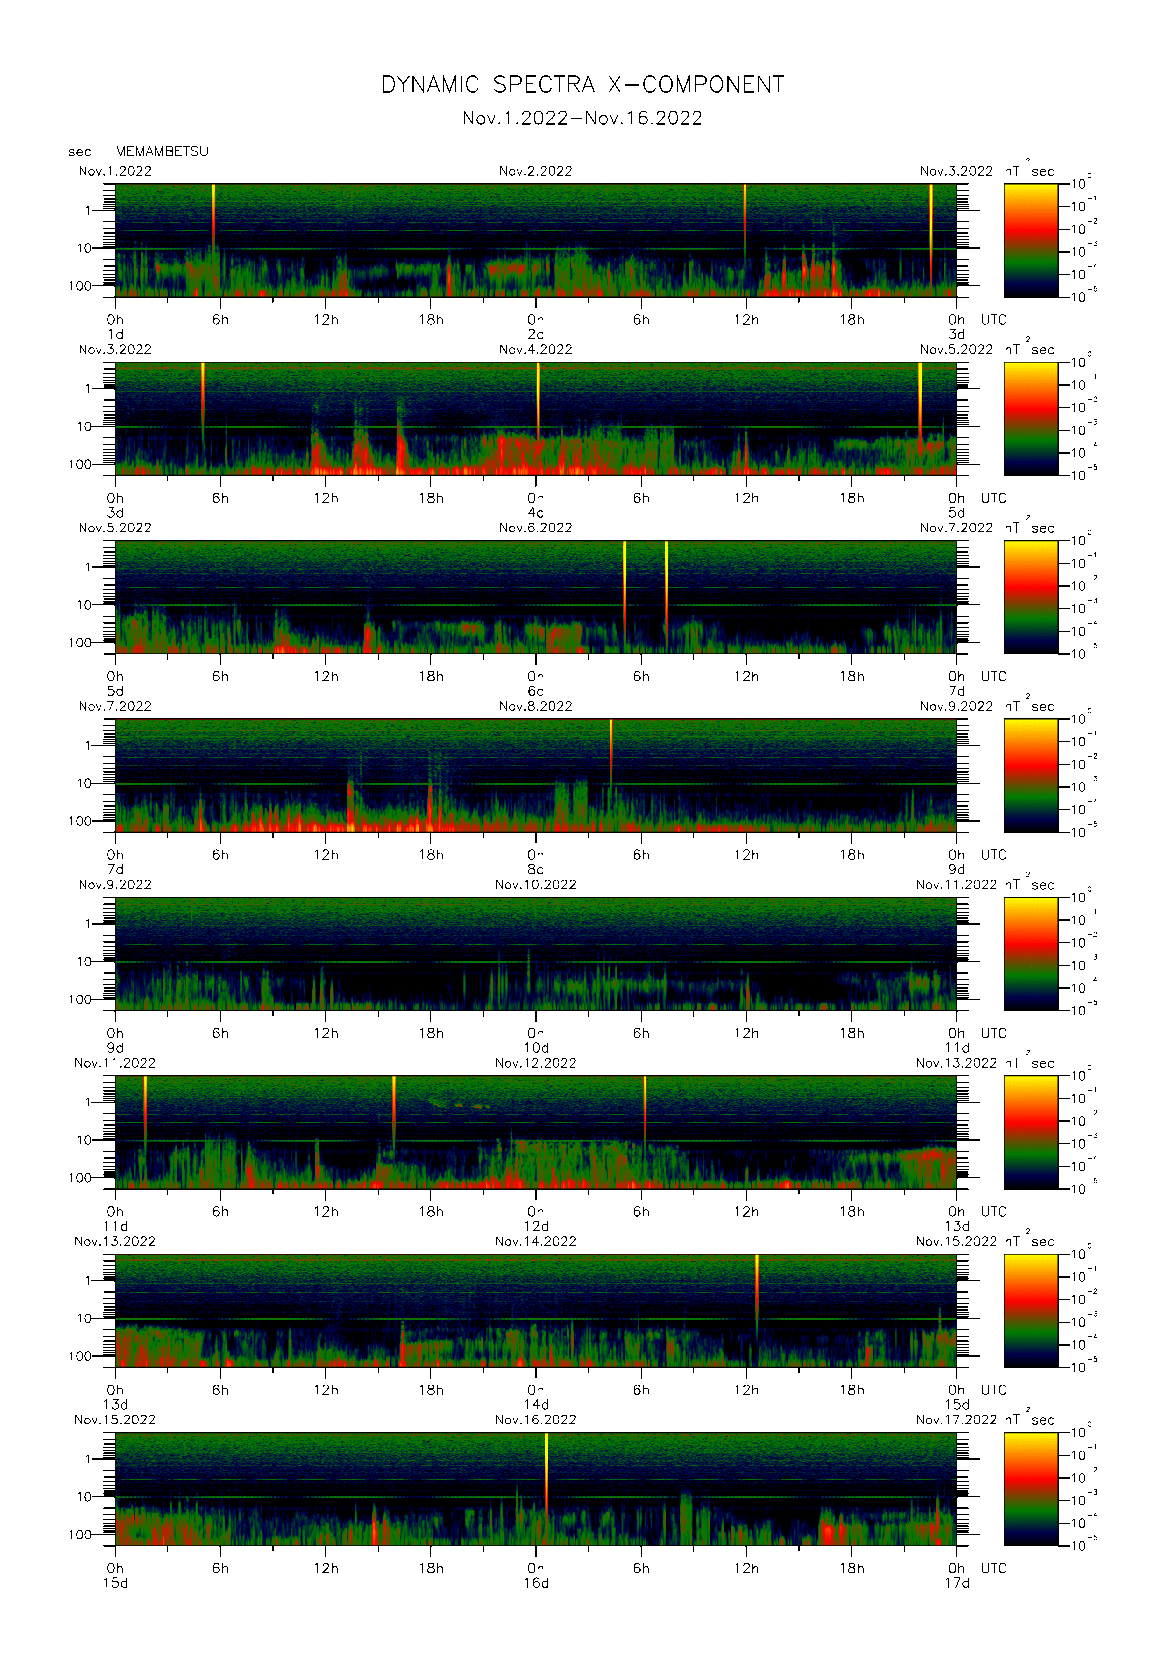
Task: Click the color scale bar beside Nov.5 panel
Action: click(1031, 597)
